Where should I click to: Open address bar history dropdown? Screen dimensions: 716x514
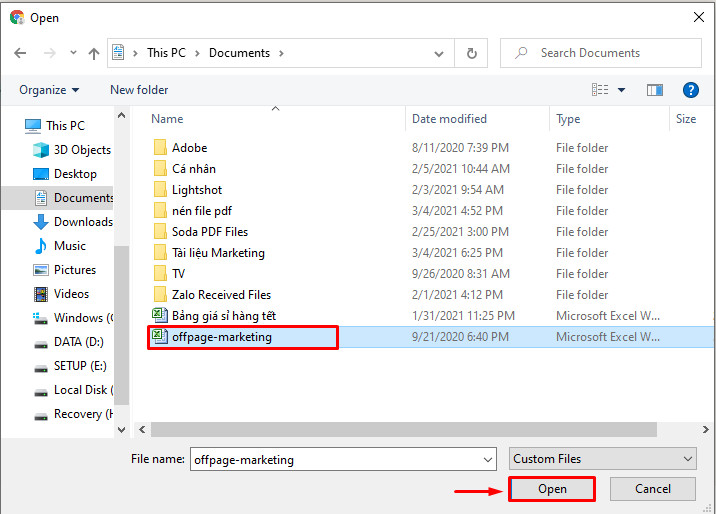coord(439,54)
